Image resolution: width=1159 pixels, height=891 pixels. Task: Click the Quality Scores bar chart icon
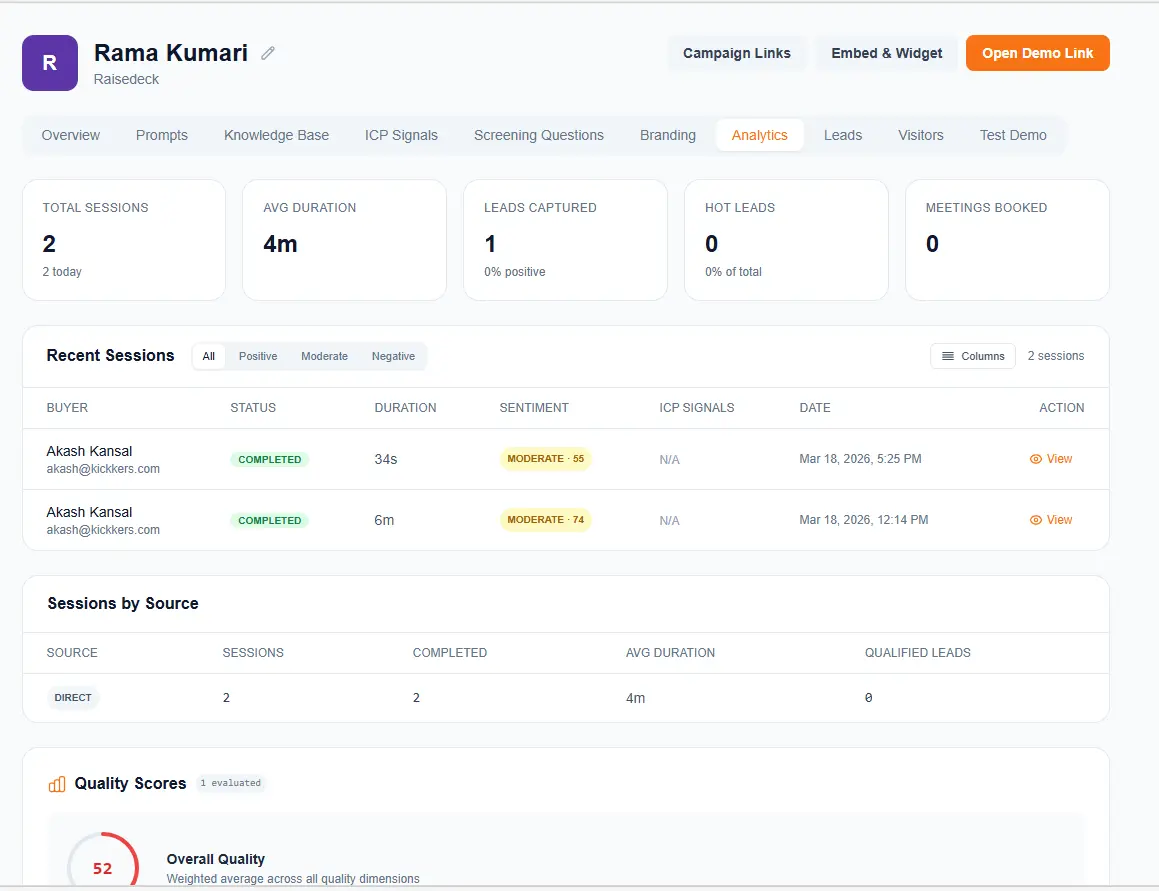pyautogui.click(x=57, y=784)
